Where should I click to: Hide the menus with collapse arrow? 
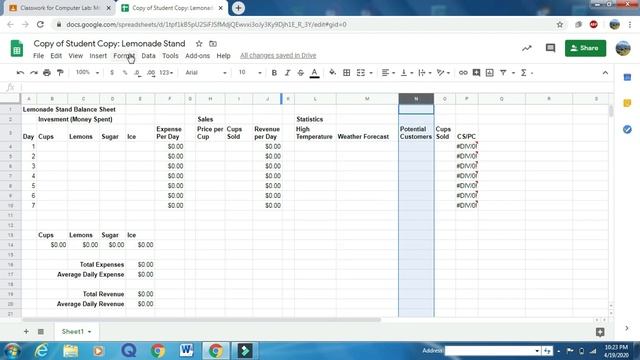[605, 73]
